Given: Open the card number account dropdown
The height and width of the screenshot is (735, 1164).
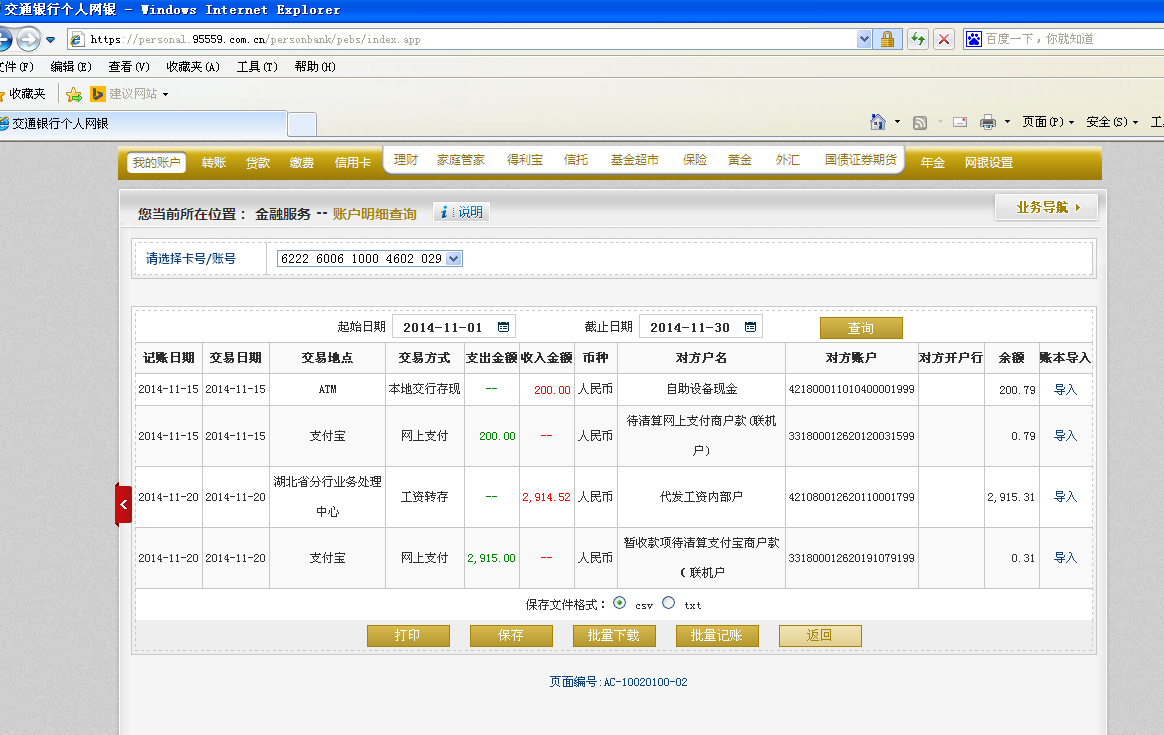Looking at the screenshot, I should click(453, 258).
